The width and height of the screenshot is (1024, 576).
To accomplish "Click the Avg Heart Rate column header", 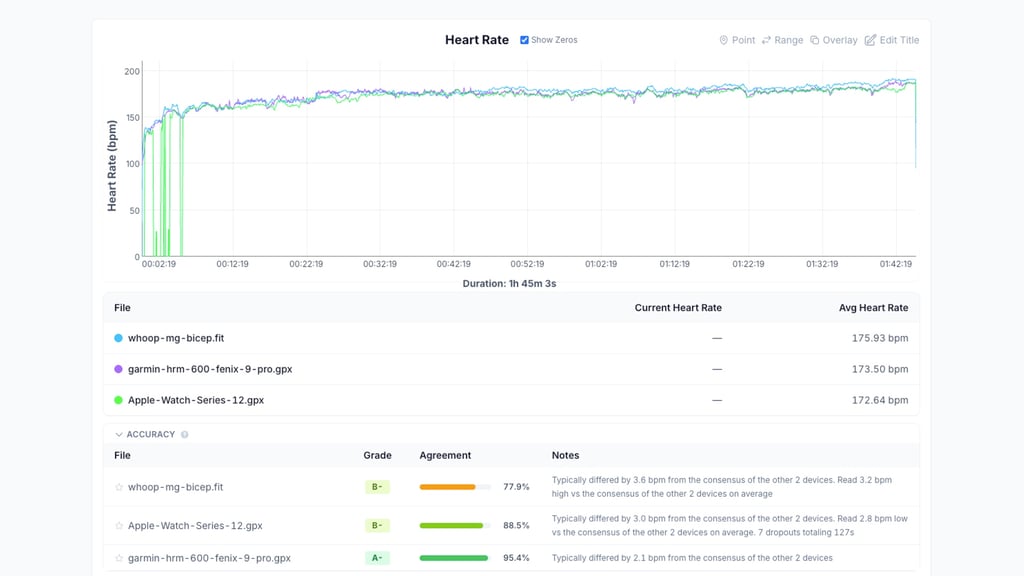I will [873, 308].
